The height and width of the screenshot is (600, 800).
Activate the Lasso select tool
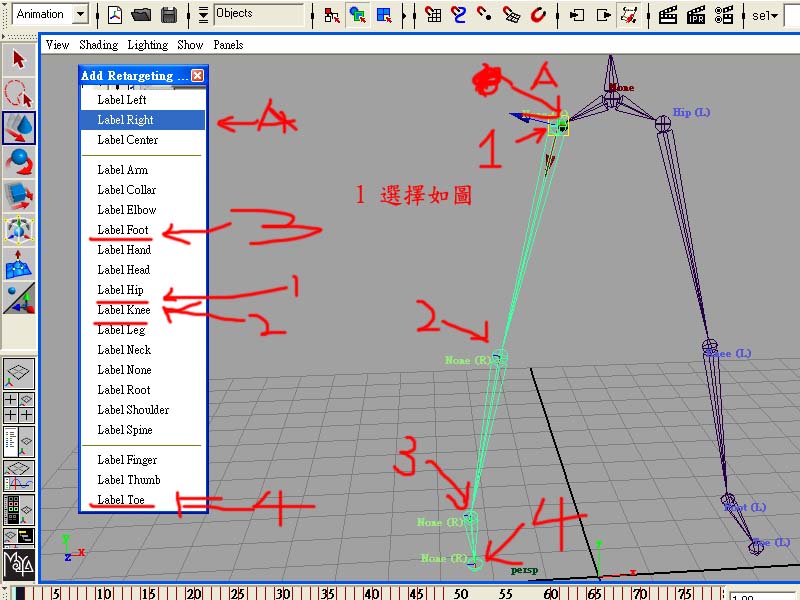[x=19, y=94]
